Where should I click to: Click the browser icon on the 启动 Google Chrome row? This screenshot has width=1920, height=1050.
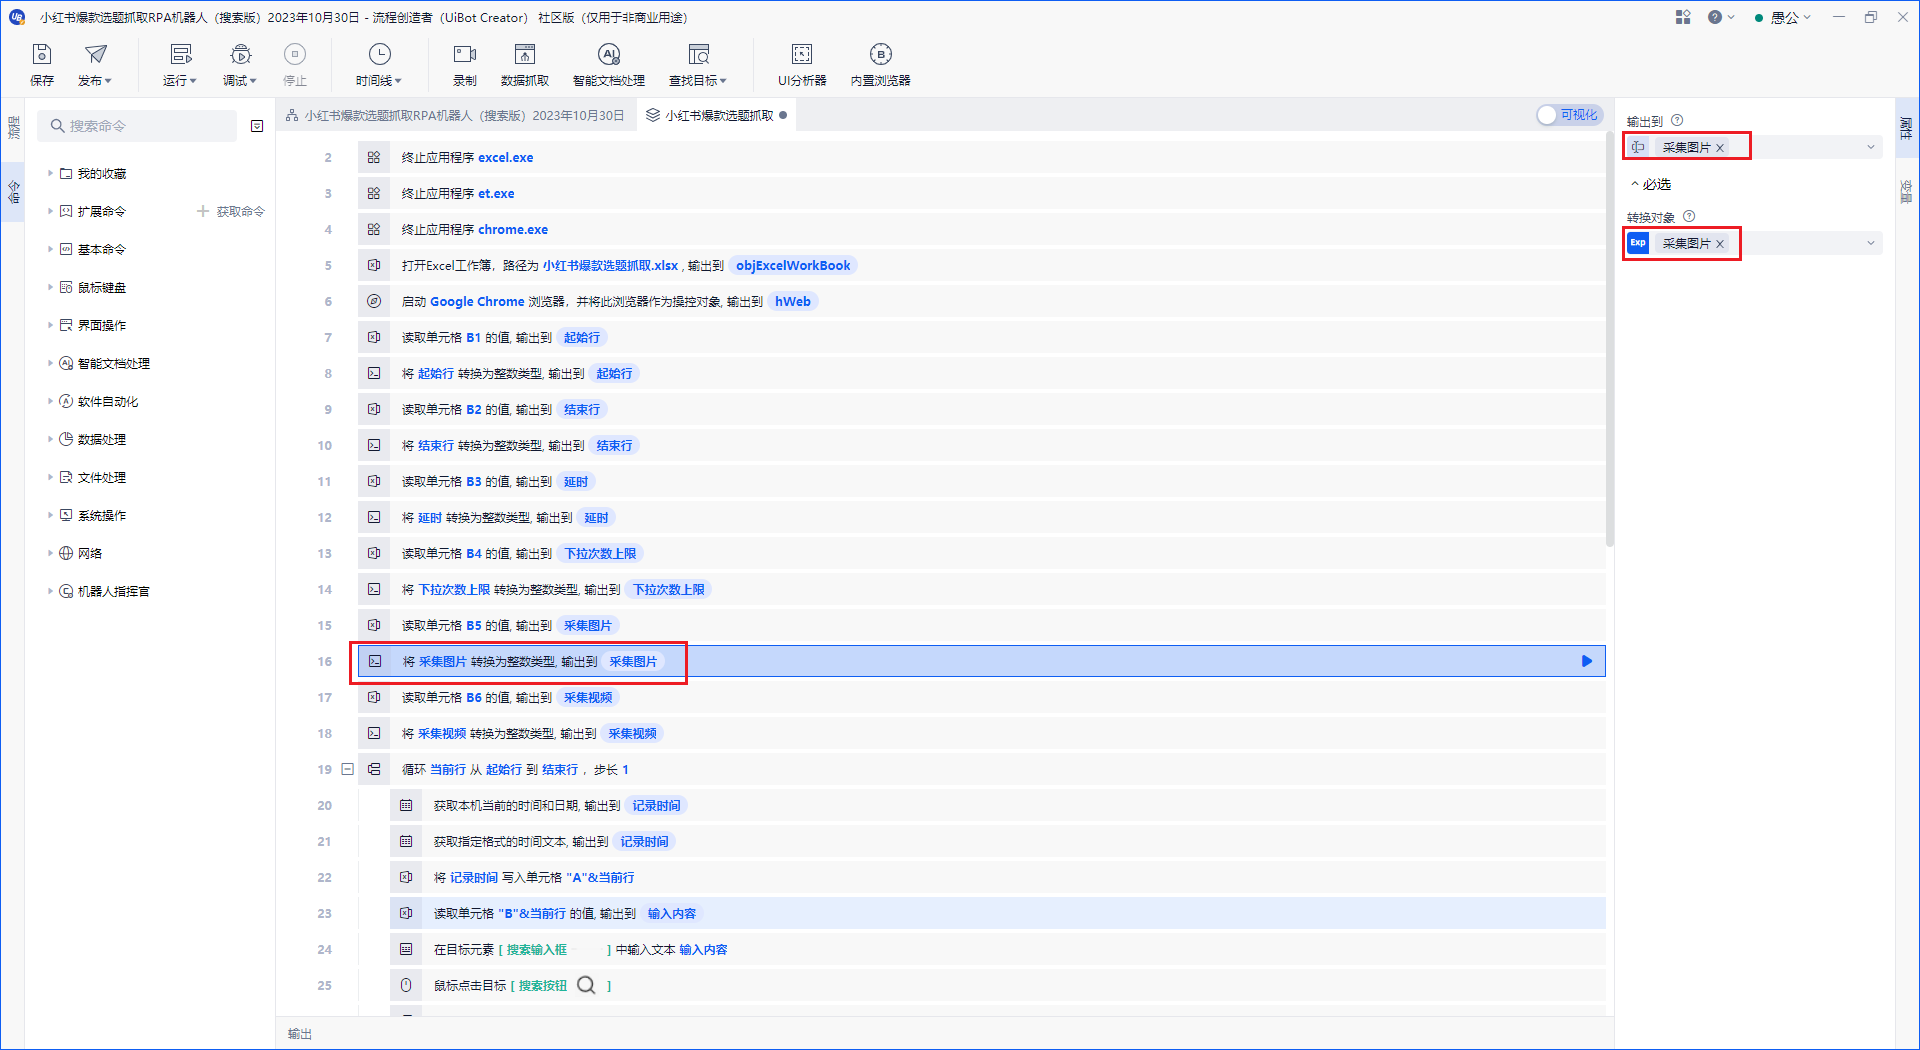pos(374,301)
